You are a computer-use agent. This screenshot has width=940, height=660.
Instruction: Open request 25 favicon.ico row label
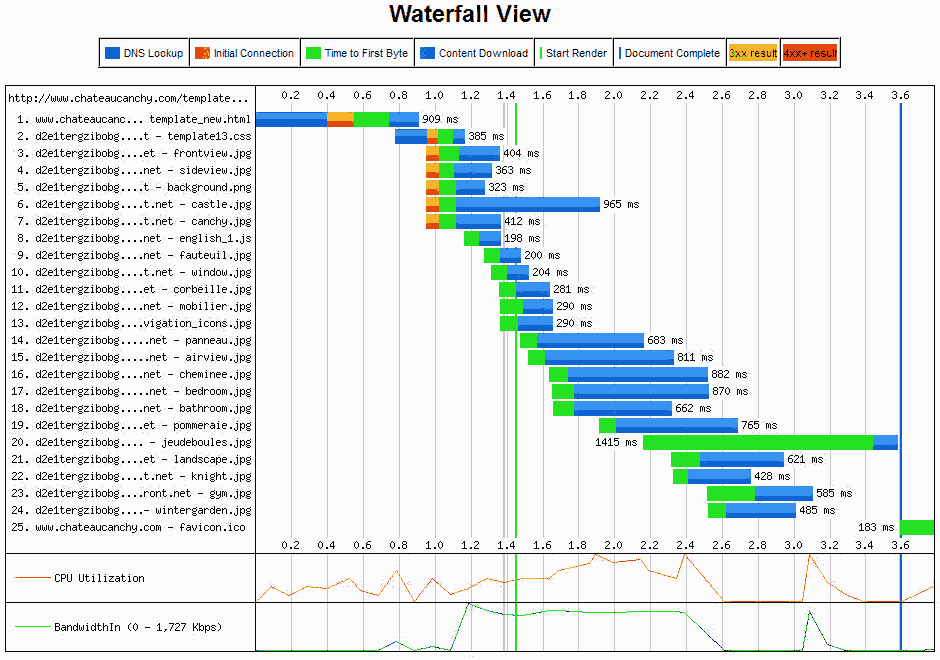[130, 527]
